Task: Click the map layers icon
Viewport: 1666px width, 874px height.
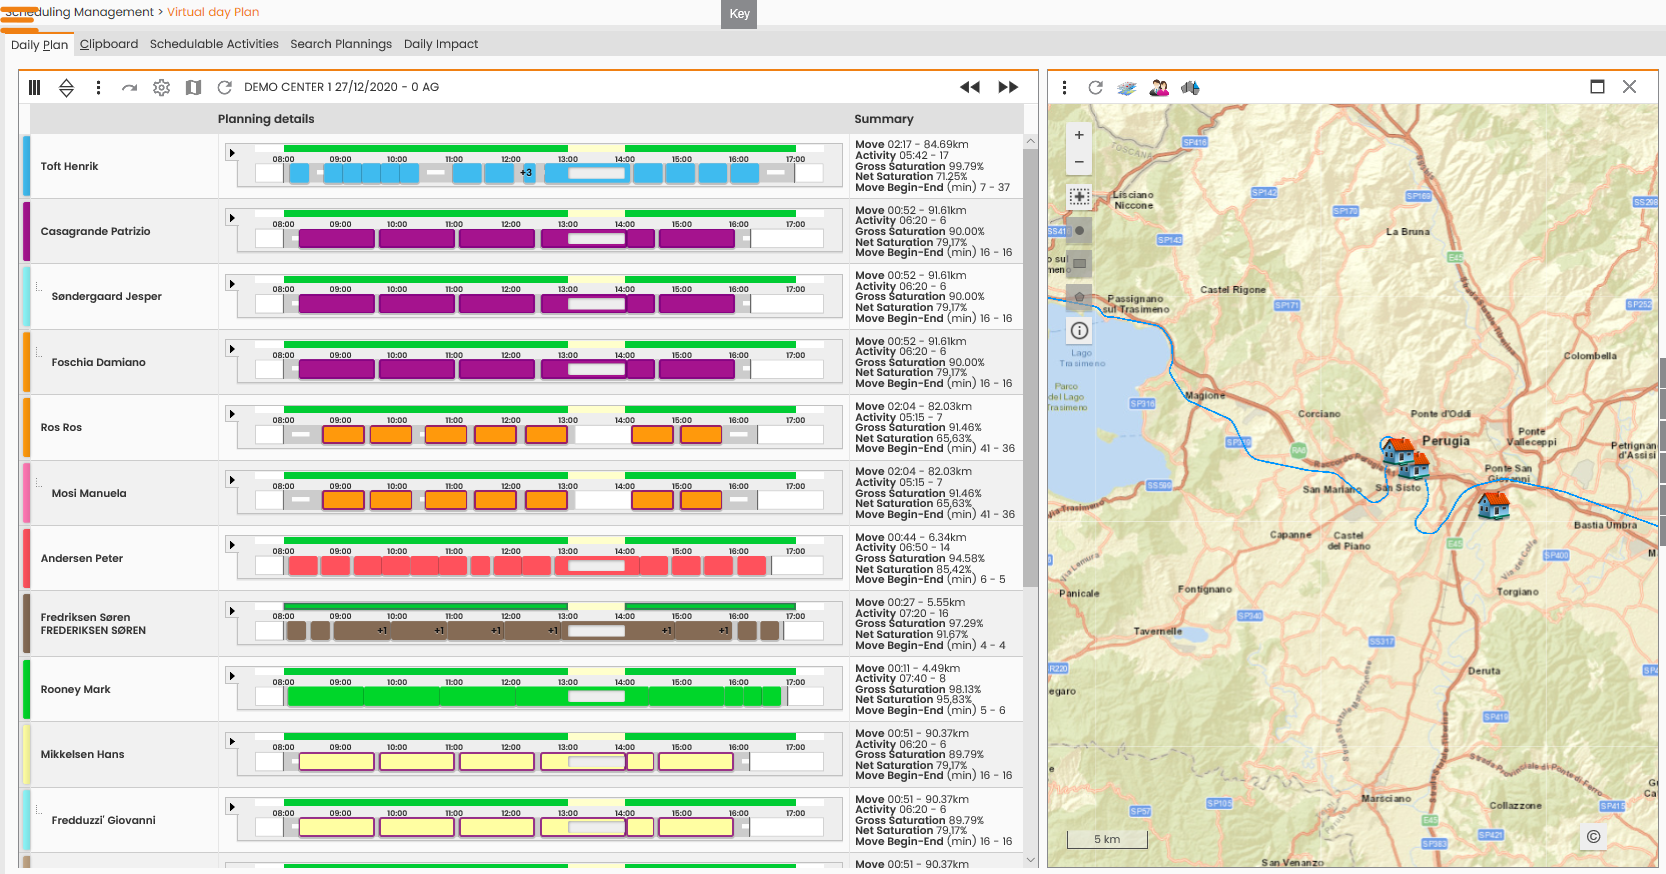Action: 1127,87
